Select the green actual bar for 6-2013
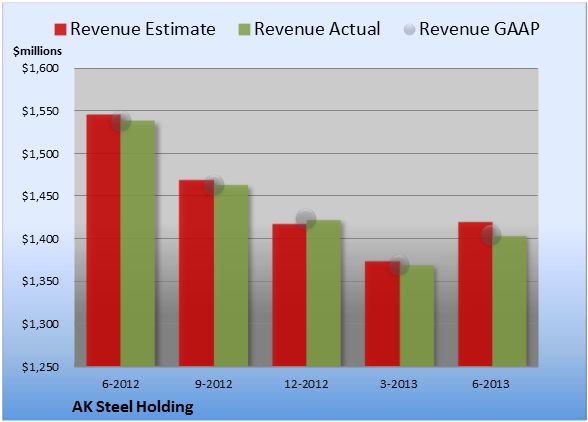Screen dimensions: 588x422 510,301
